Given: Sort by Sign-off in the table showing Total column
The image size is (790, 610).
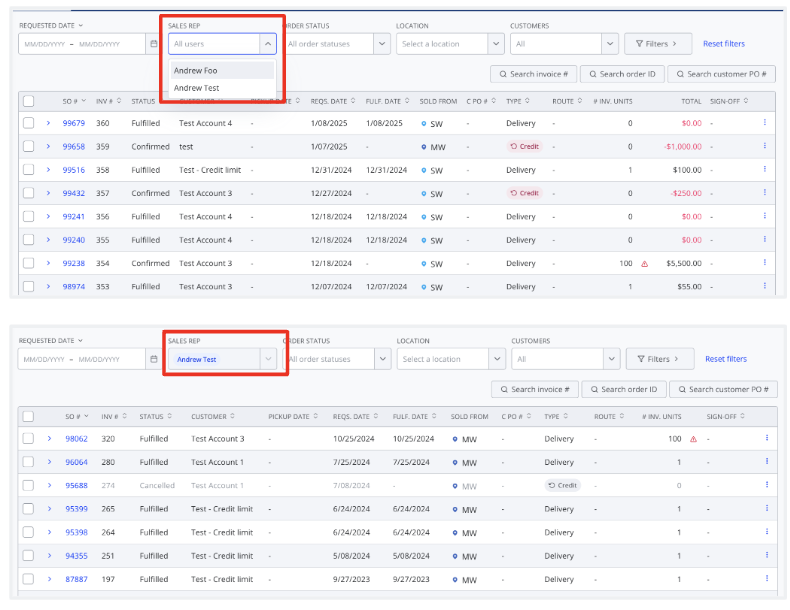Looking at the screenshot, I should 729,101.
